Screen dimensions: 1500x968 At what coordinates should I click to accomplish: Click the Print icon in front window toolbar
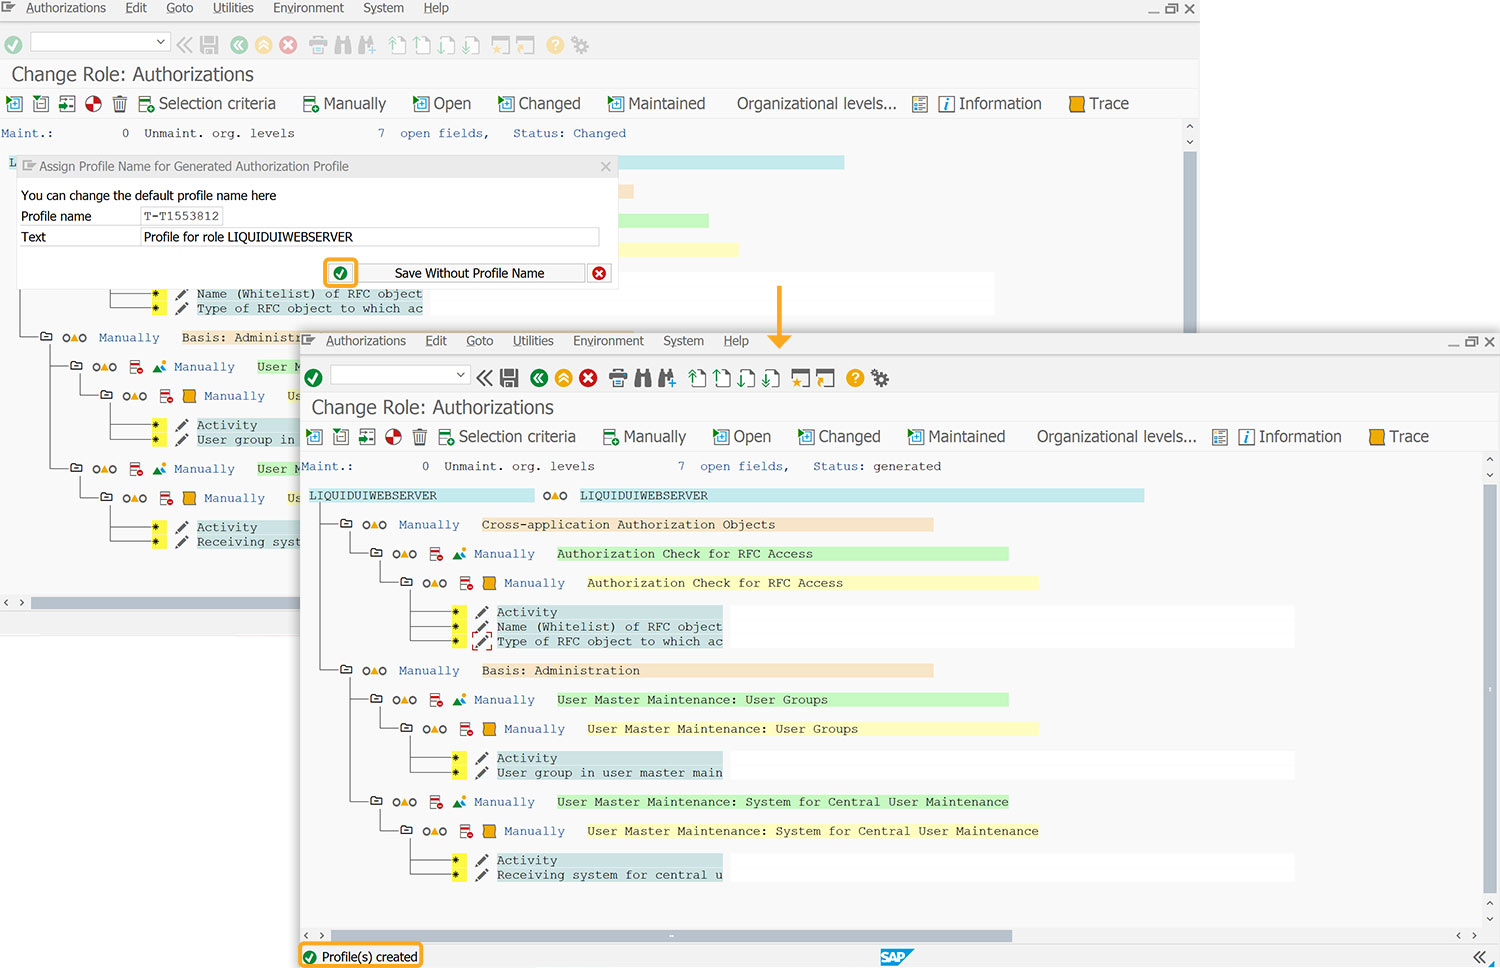(x=618, y=378)
